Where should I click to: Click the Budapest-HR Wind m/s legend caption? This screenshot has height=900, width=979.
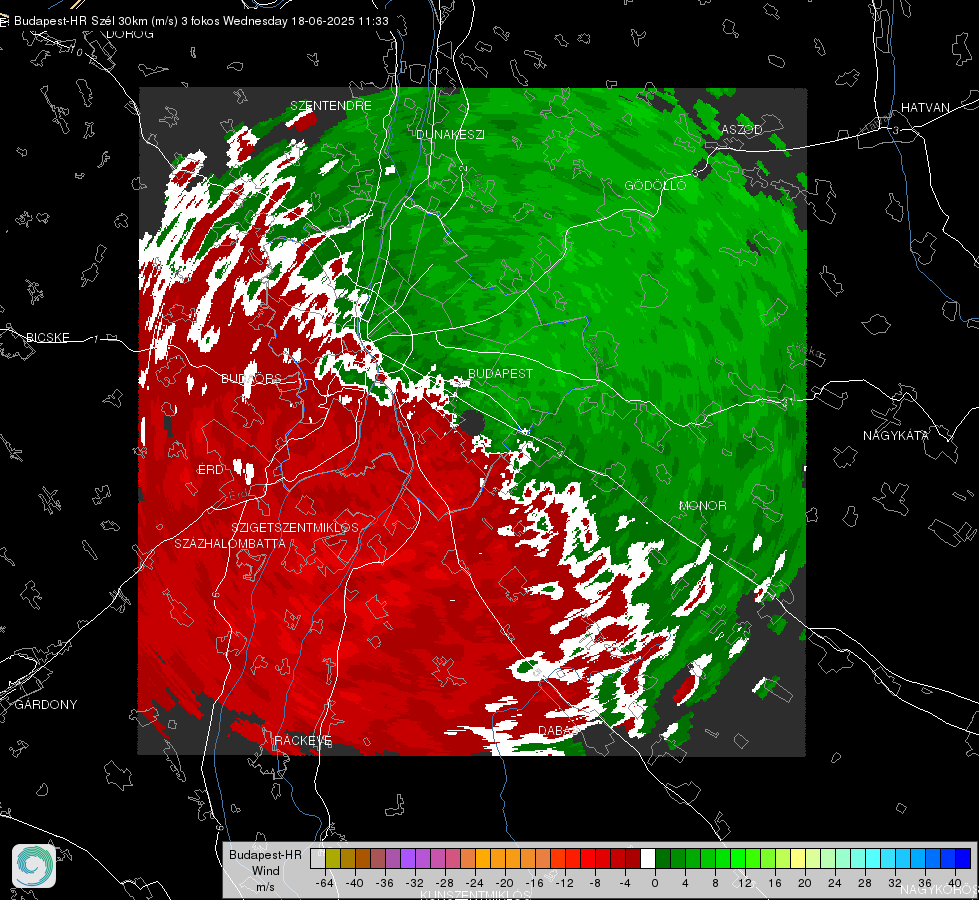click(x=265, y=870)
